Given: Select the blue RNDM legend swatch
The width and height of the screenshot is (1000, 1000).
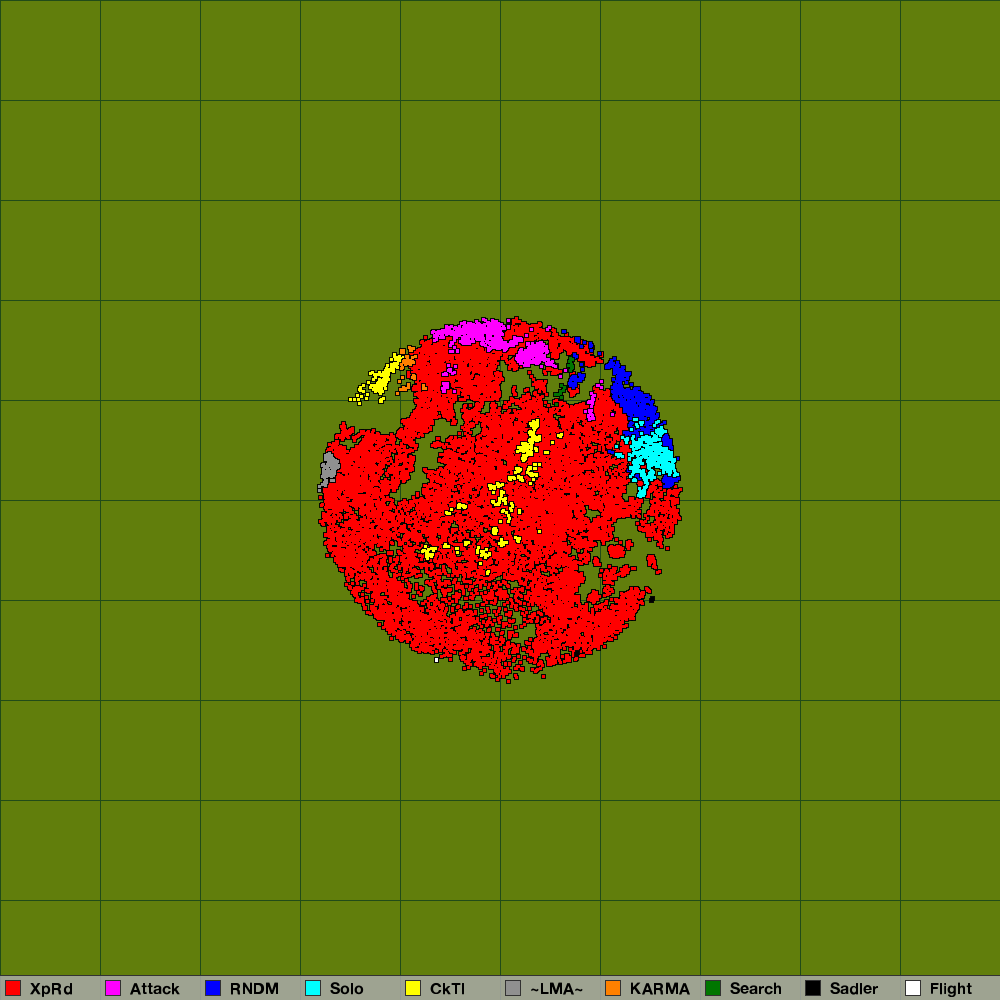Looking at the screenshot, I should coord(213,988).
